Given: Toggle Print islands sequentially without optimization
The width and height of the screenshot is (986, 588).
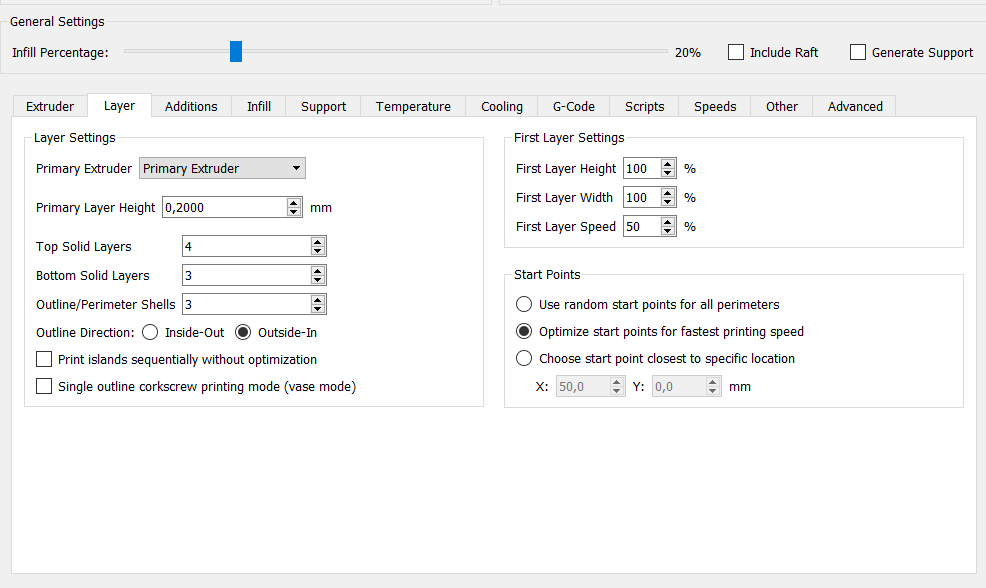Looking at the screenshot, I should coord(44,359).
